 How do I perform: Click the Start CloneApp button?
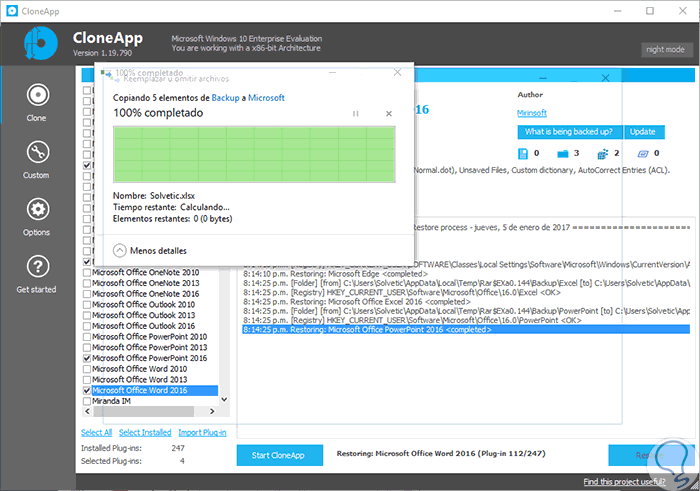pos(279,455)
